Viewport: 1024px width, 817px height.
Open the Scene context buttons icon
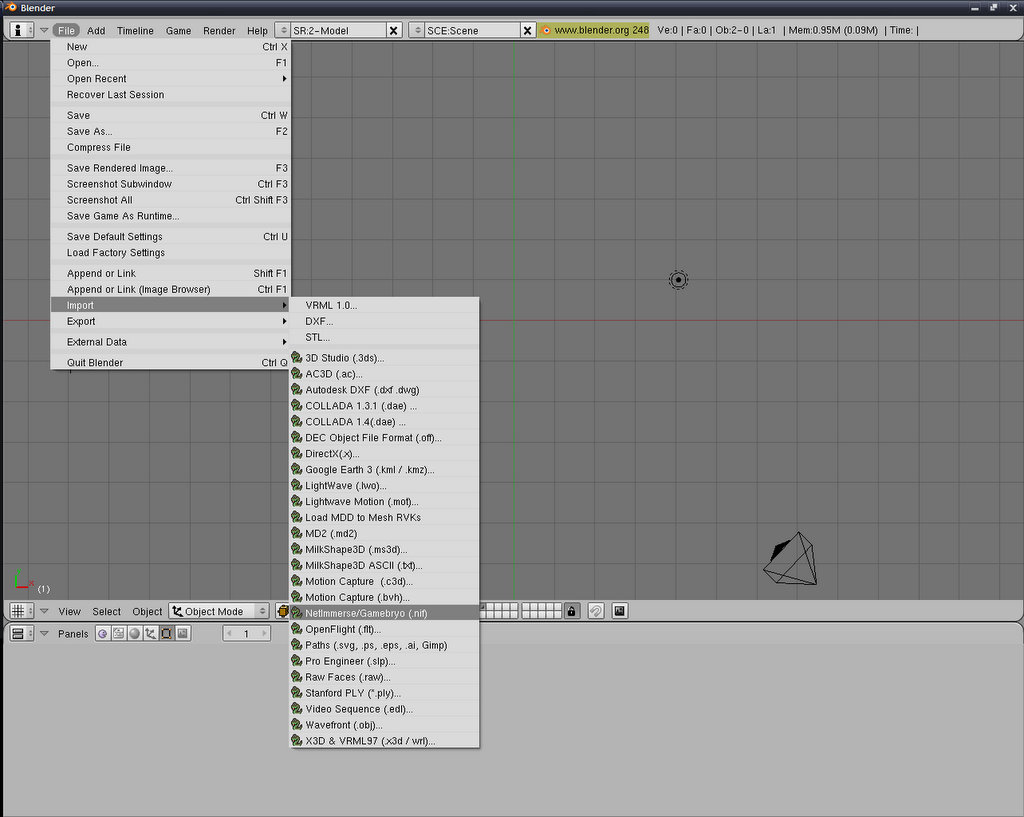(182, 634)
